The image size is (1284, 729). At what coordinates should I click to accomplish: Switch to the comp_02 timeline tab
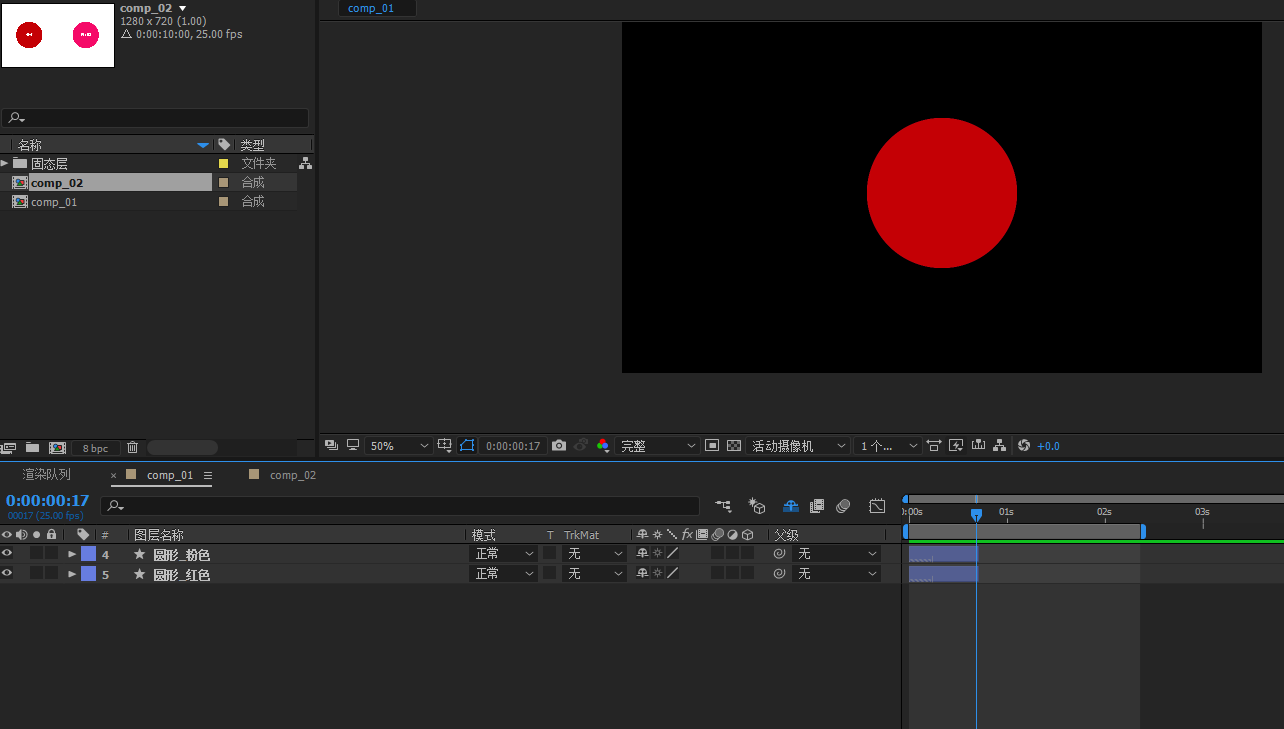[293, 475]
